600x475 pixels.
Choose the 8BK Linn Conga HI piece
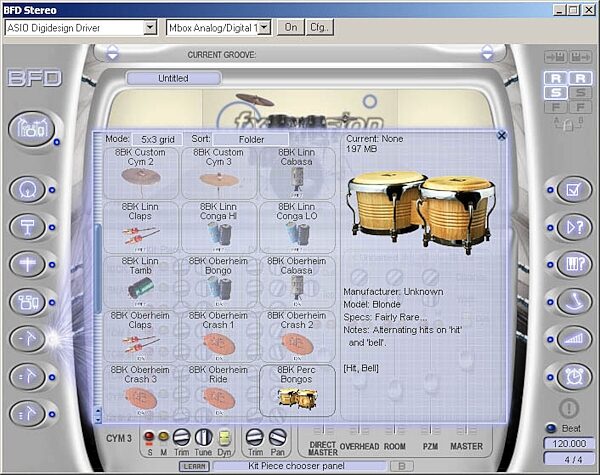tap(218, 227)
